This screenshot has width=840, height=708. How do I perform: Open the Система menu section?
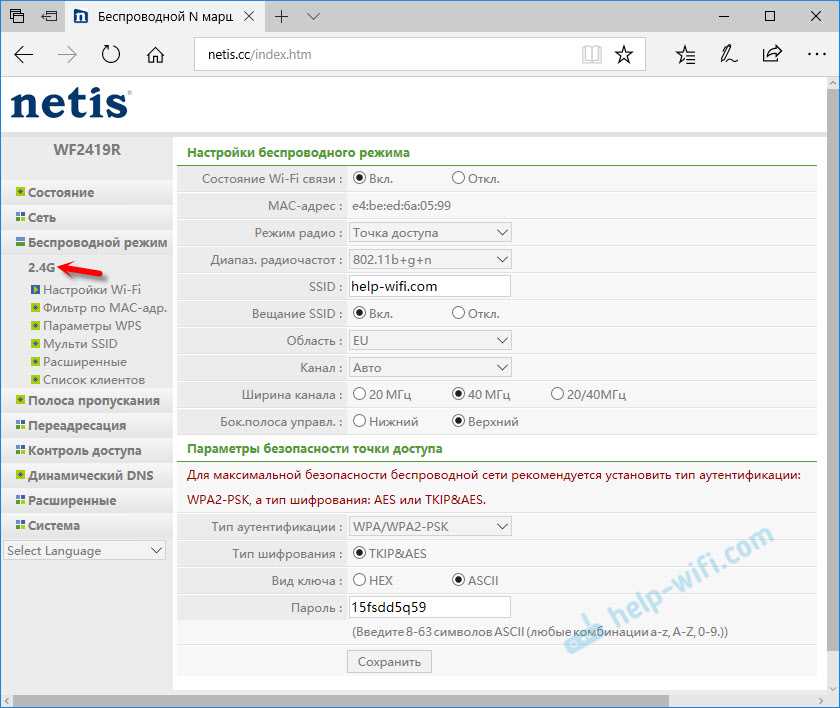coord(54,525)
